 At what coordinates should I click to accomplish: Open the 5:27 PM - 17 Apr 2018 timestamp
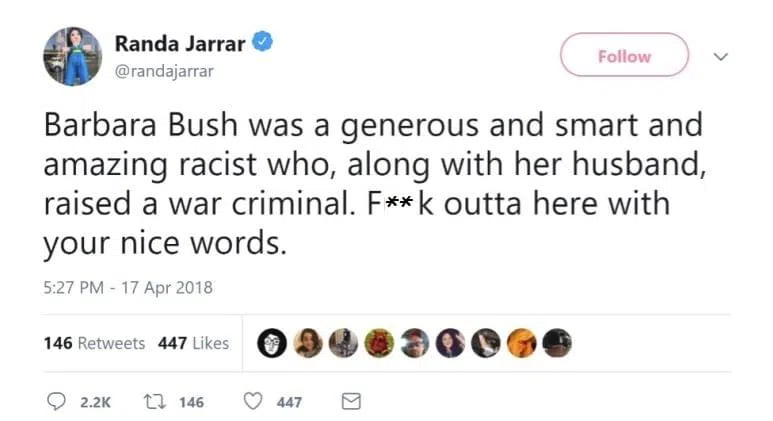tap(128, 288)
